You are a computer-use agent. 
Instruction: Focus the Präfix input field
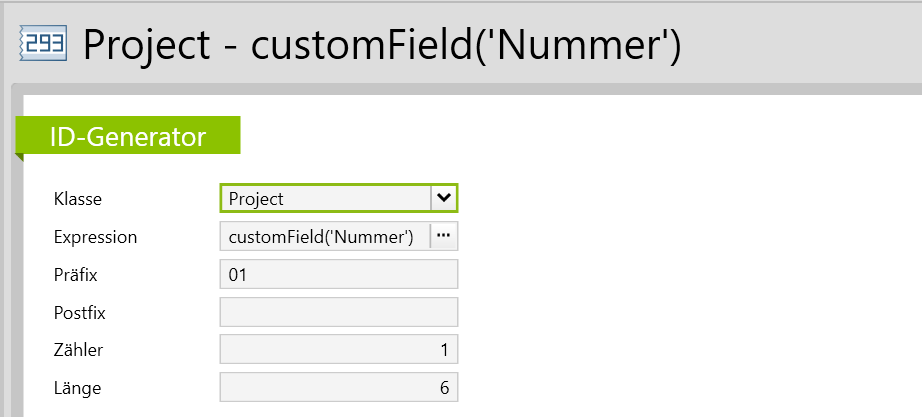click(338, 274)
